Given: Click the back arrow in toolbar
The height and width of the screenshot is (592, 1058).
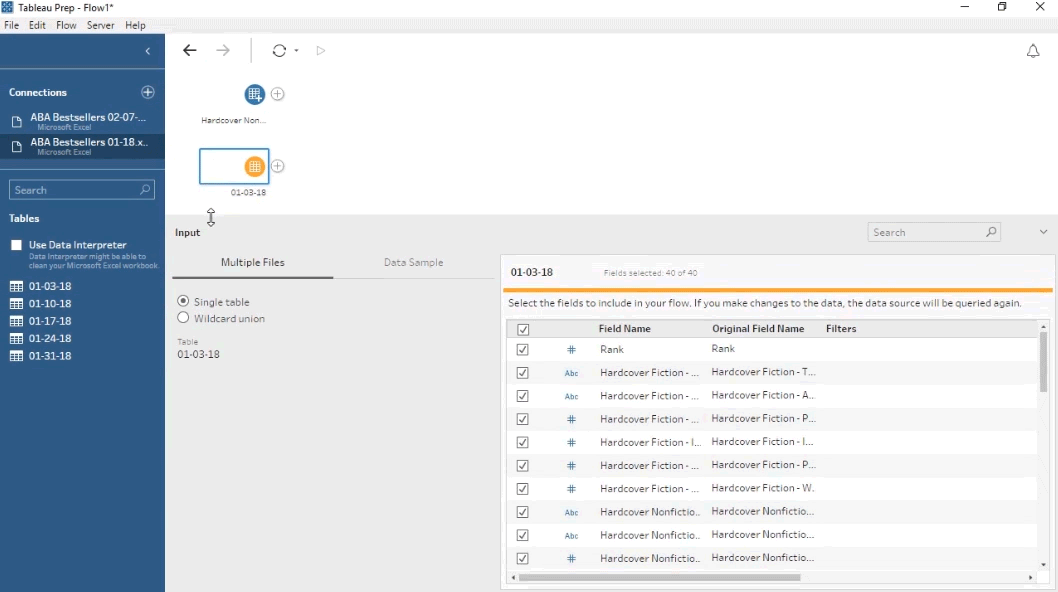Looking at the screenshot, I should 190,51.
